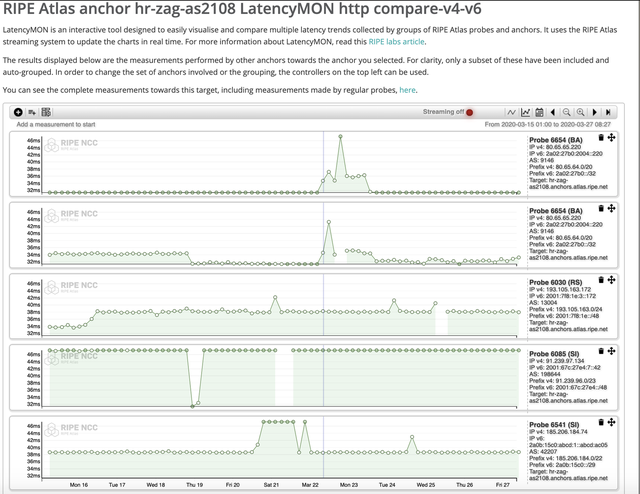The image size is (640, 494).
Task: Click 'AS: 42207' in Probe 6541 info
Action: pos(543,452)
